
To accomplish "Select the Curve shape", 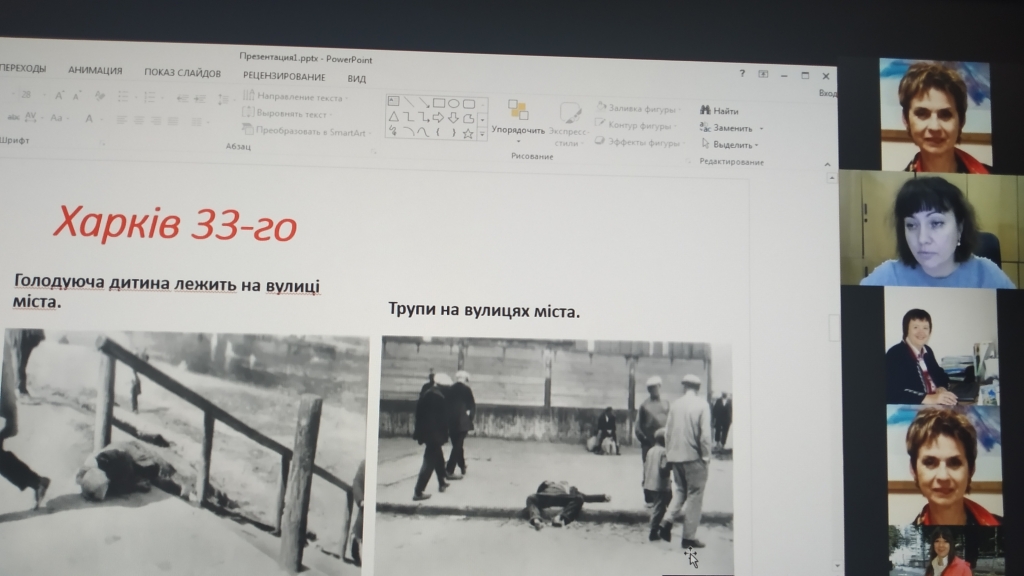I will [423, 132].
